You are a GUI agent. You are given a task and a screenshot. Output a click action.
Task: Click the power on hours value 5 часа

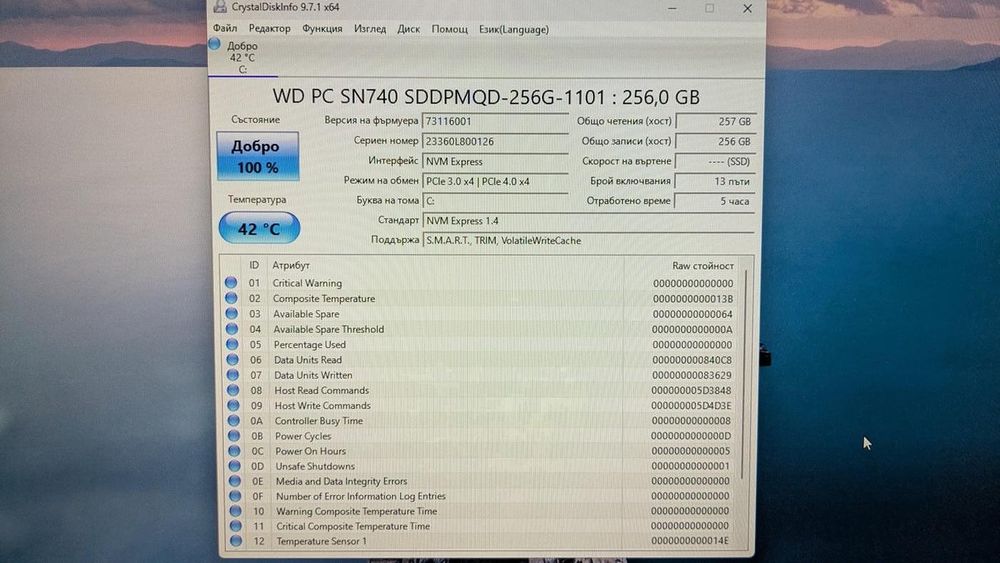point(715,201)
